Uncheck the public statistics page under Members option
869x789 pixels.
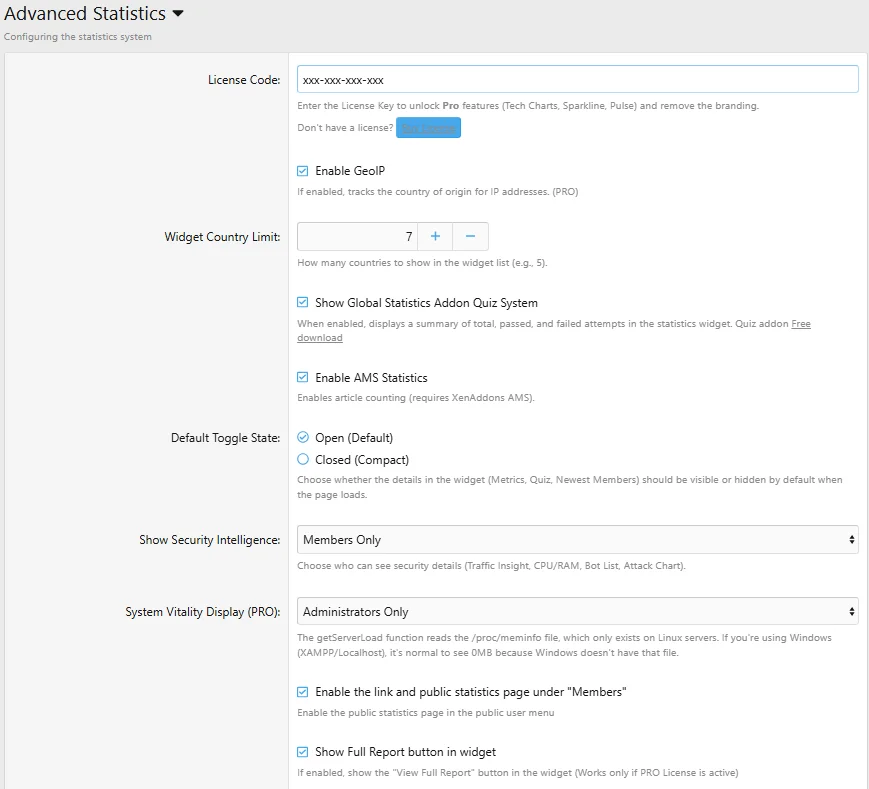pos(303,692)
